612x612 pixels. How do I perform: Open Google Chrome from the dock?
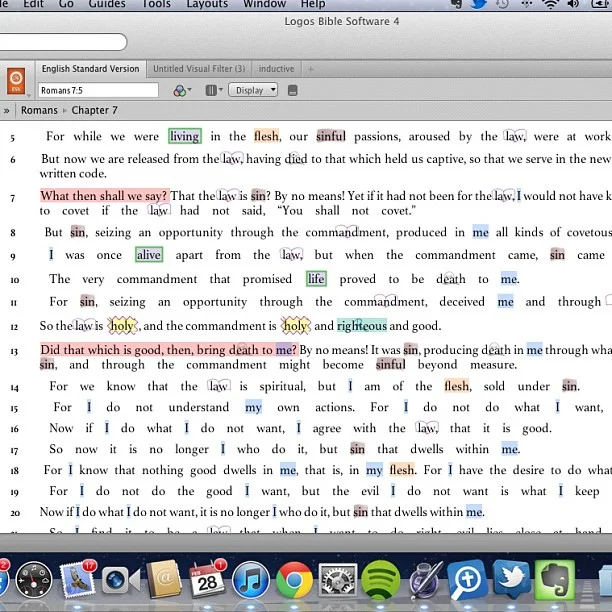point(294,580)
